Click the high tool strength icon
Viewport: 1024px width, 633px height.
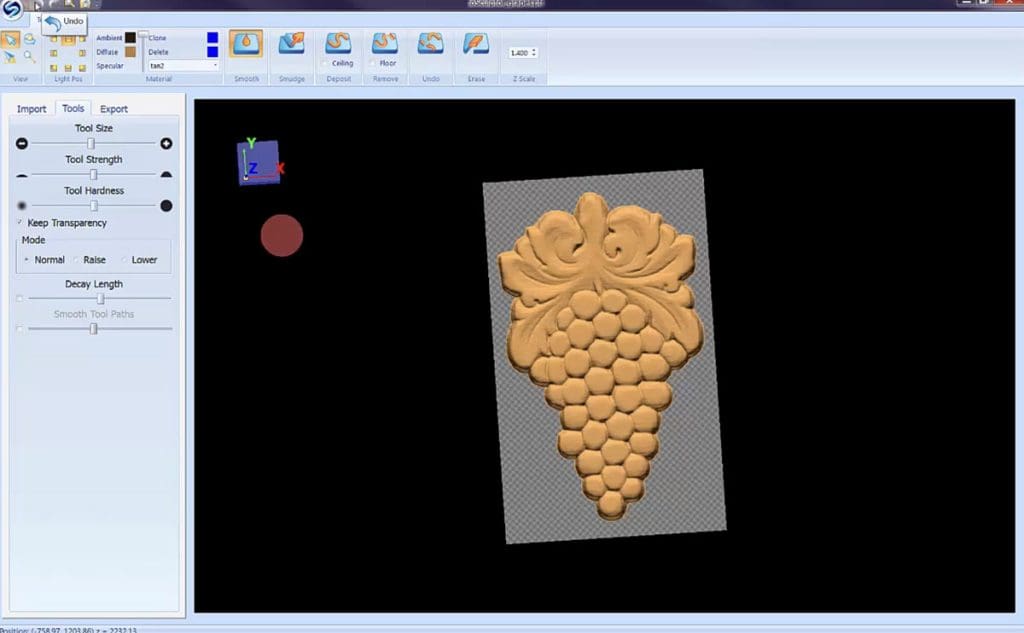167,174
